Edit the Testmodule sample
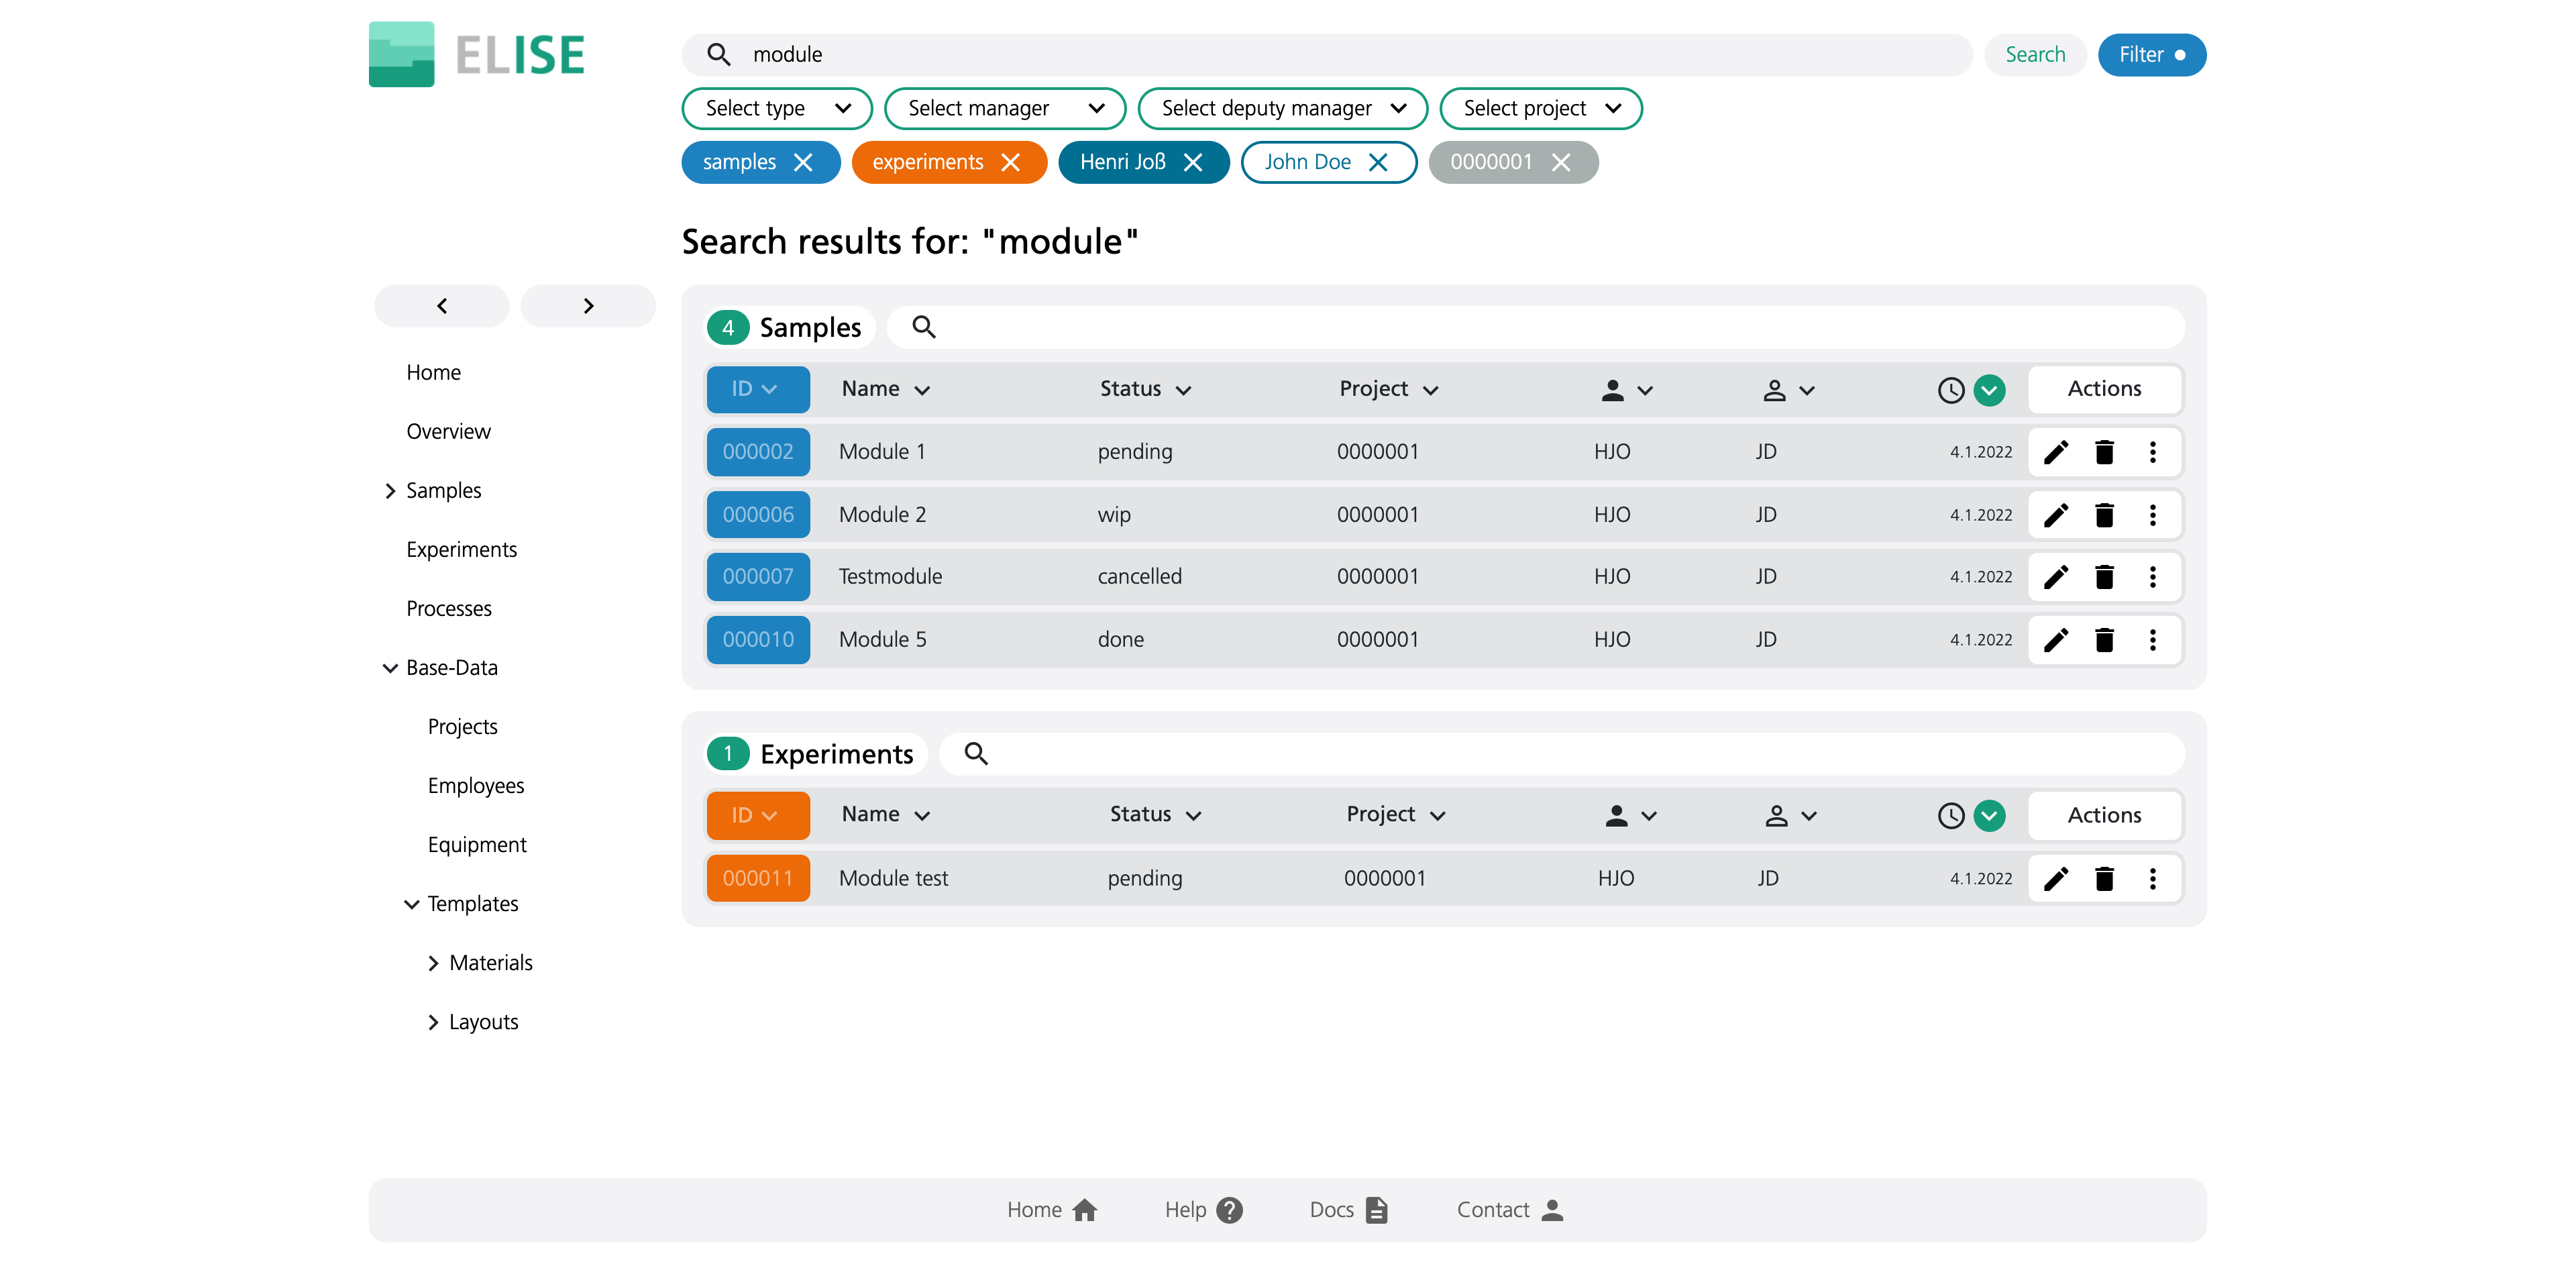The image size is (2576, 1264). (x=2056, y=577)
